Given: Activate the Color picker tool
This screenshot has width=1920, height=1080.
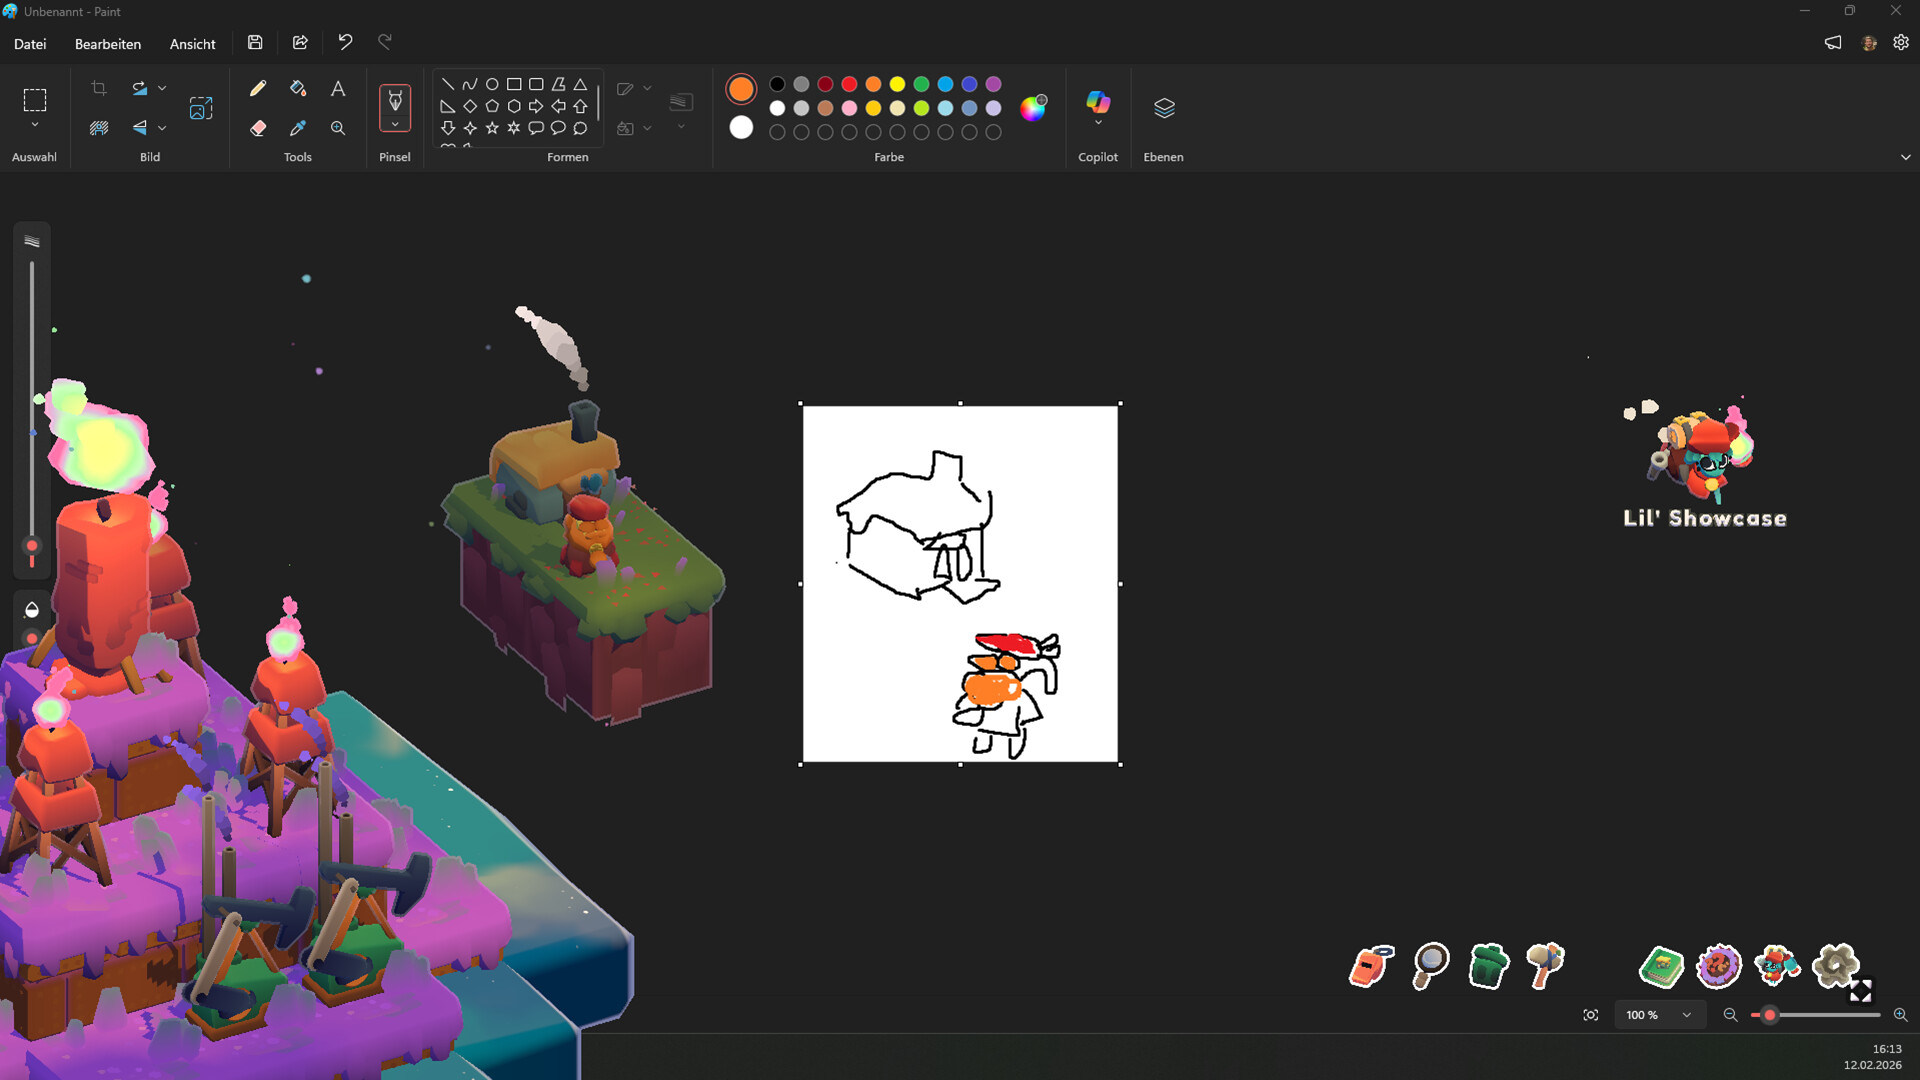Looking at the screenshot, I should pyautogui.click(x=297, y=128).
